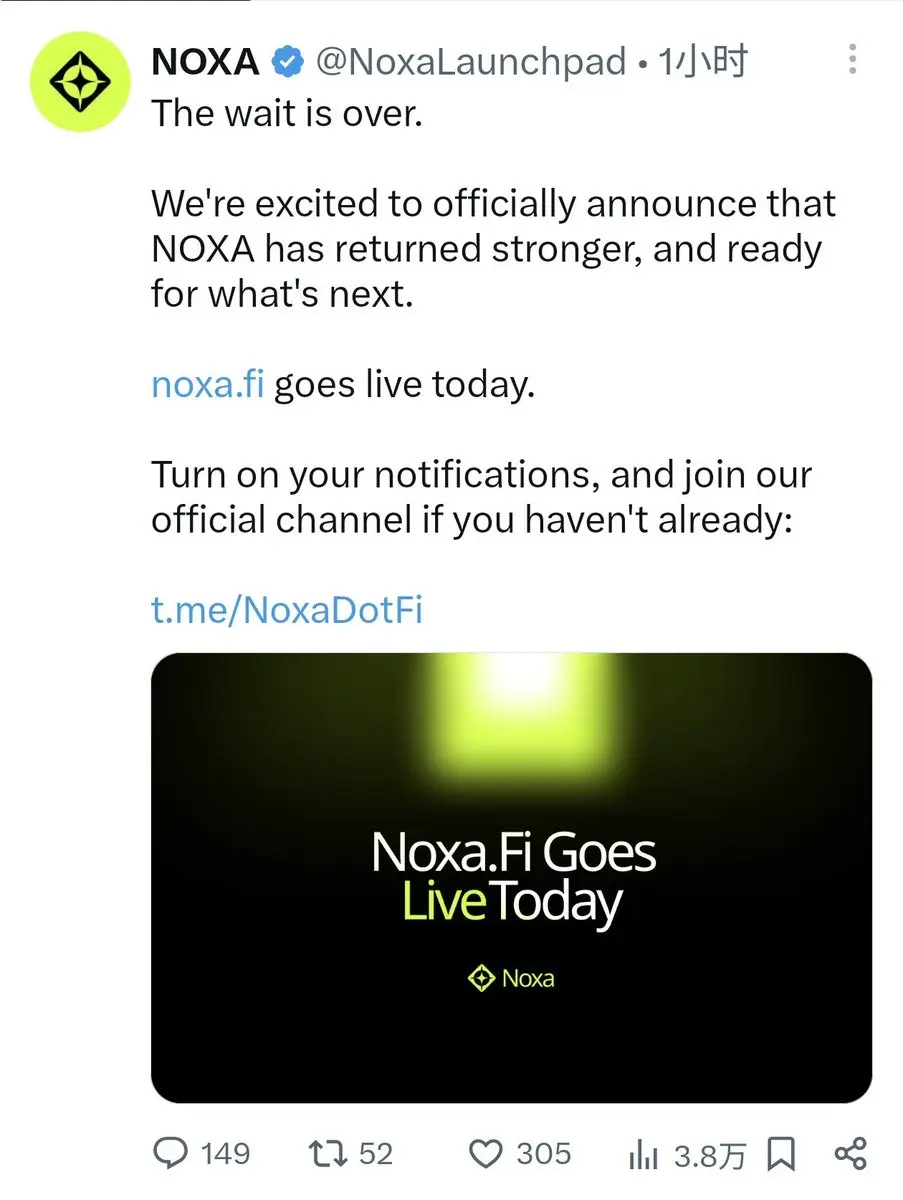Image resolution: width=903 pixels, height=1200 pixels.
Task: Bookmark this NOXA post
Action: tap(780, 1154)
